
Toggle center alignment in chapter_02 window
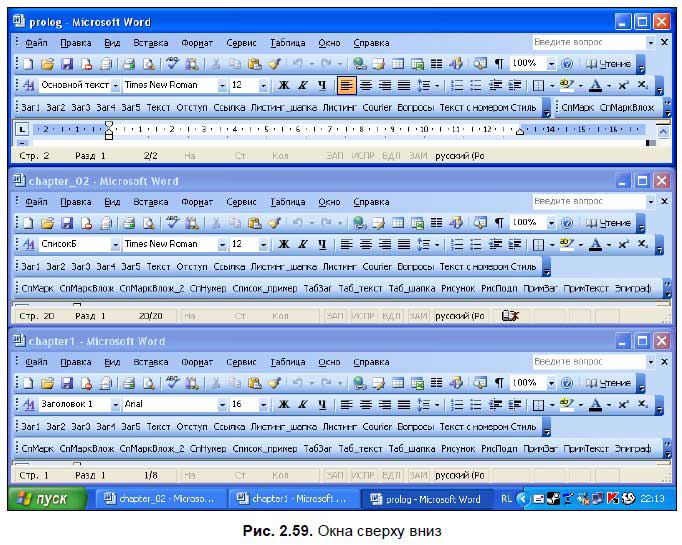click(366, 244)
